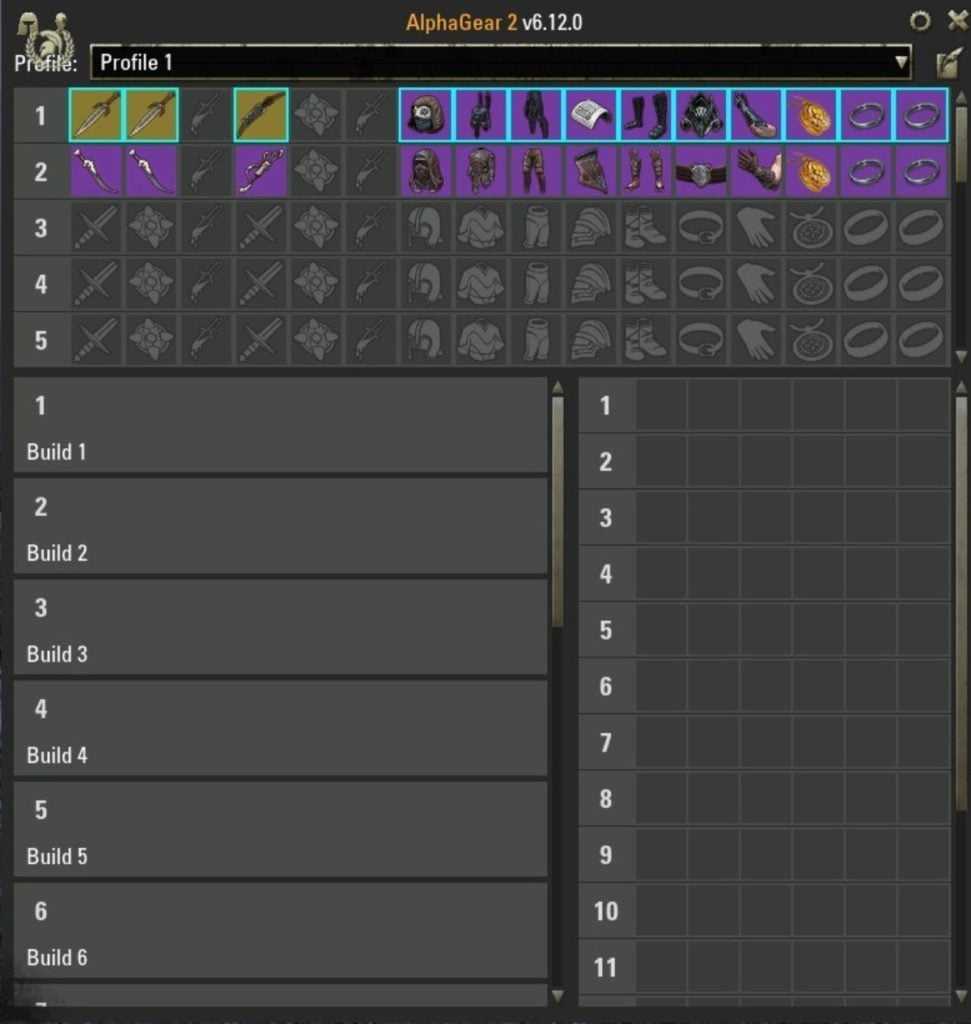Click the first slot of skill bar 3
This screenshot has width=971, height=1024.
(661, 518)
